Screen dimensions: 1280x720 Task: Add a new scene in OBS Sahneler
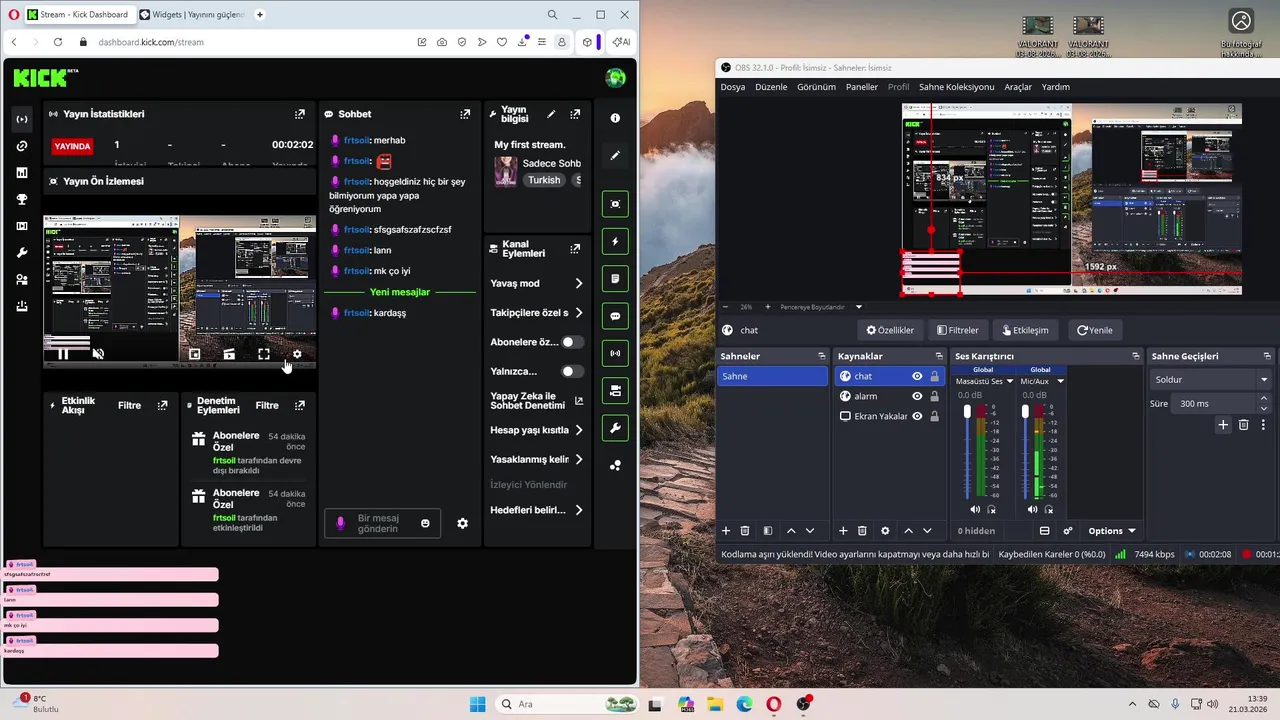[727, 531]
